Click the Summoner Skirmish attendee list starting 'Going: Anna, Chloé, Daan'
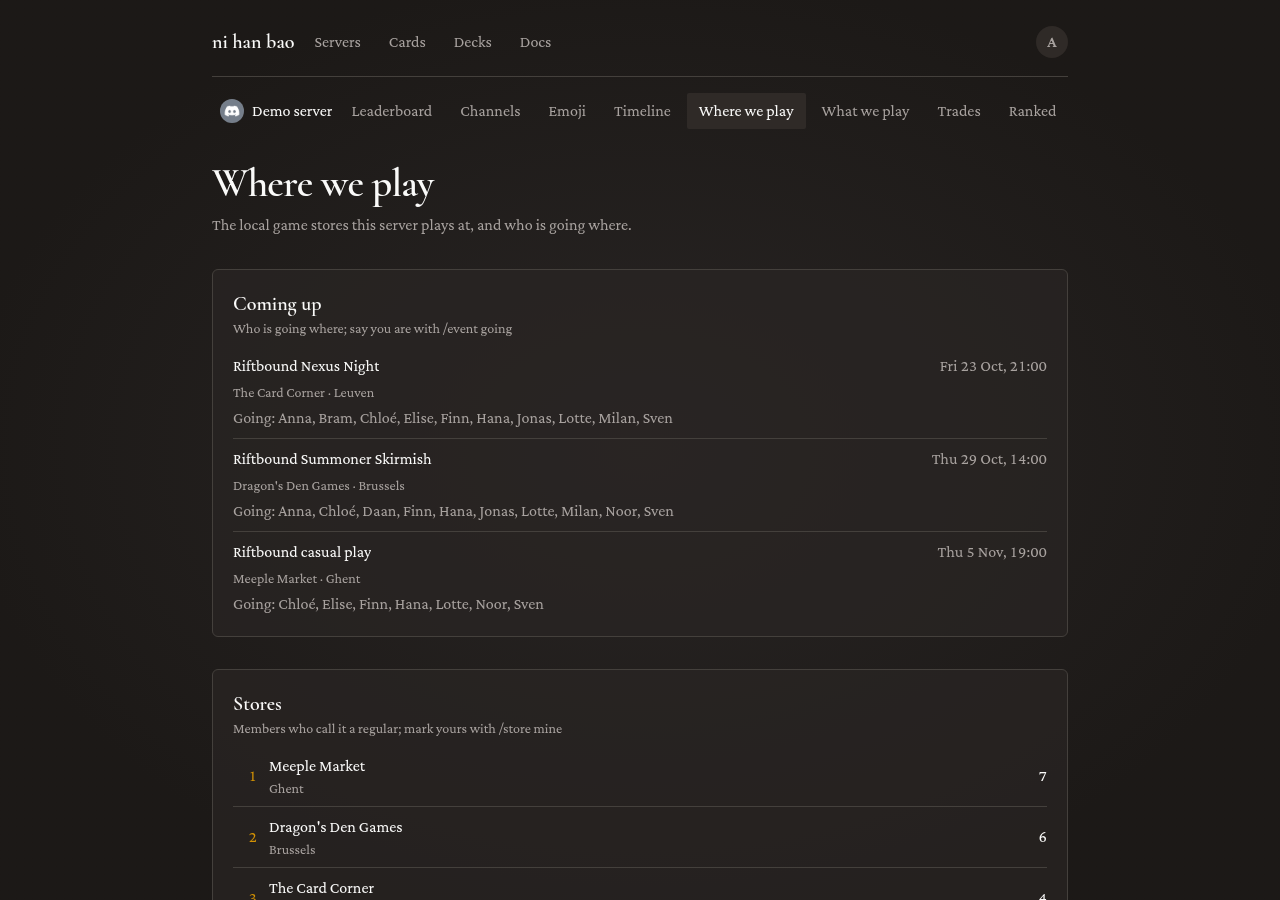 pyautogui.click(x=453, y=511)
